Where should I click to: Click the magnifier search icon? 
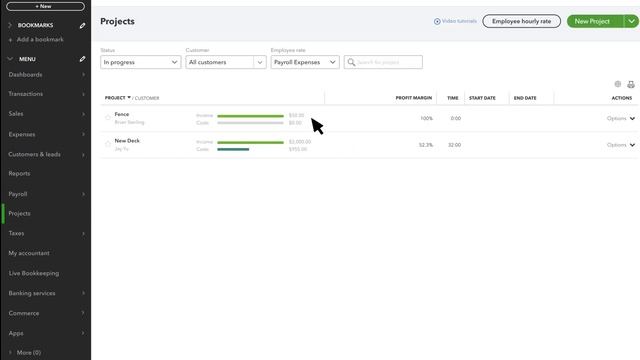351,62
